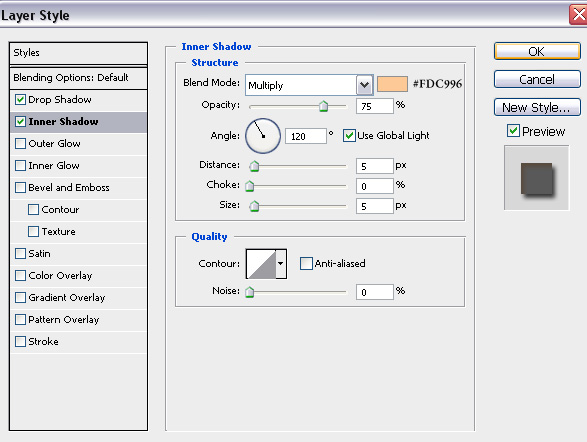The image size is (587, 442).
Task: Open the Blend Mode dropdown arrow
Action: pyautogui.click(x=364, y=85)
